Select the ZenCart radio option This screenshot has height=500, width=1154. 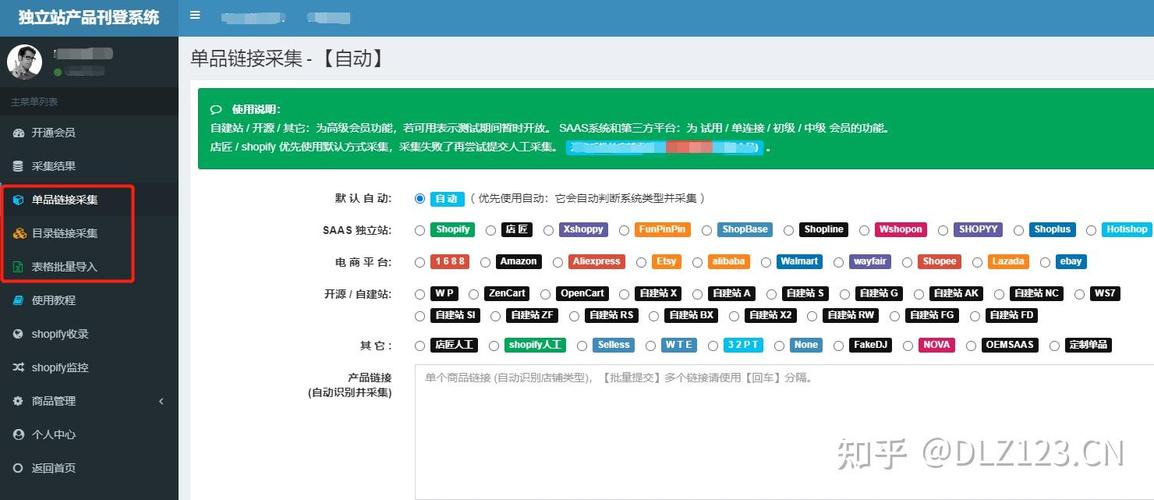tap(473, 294)
